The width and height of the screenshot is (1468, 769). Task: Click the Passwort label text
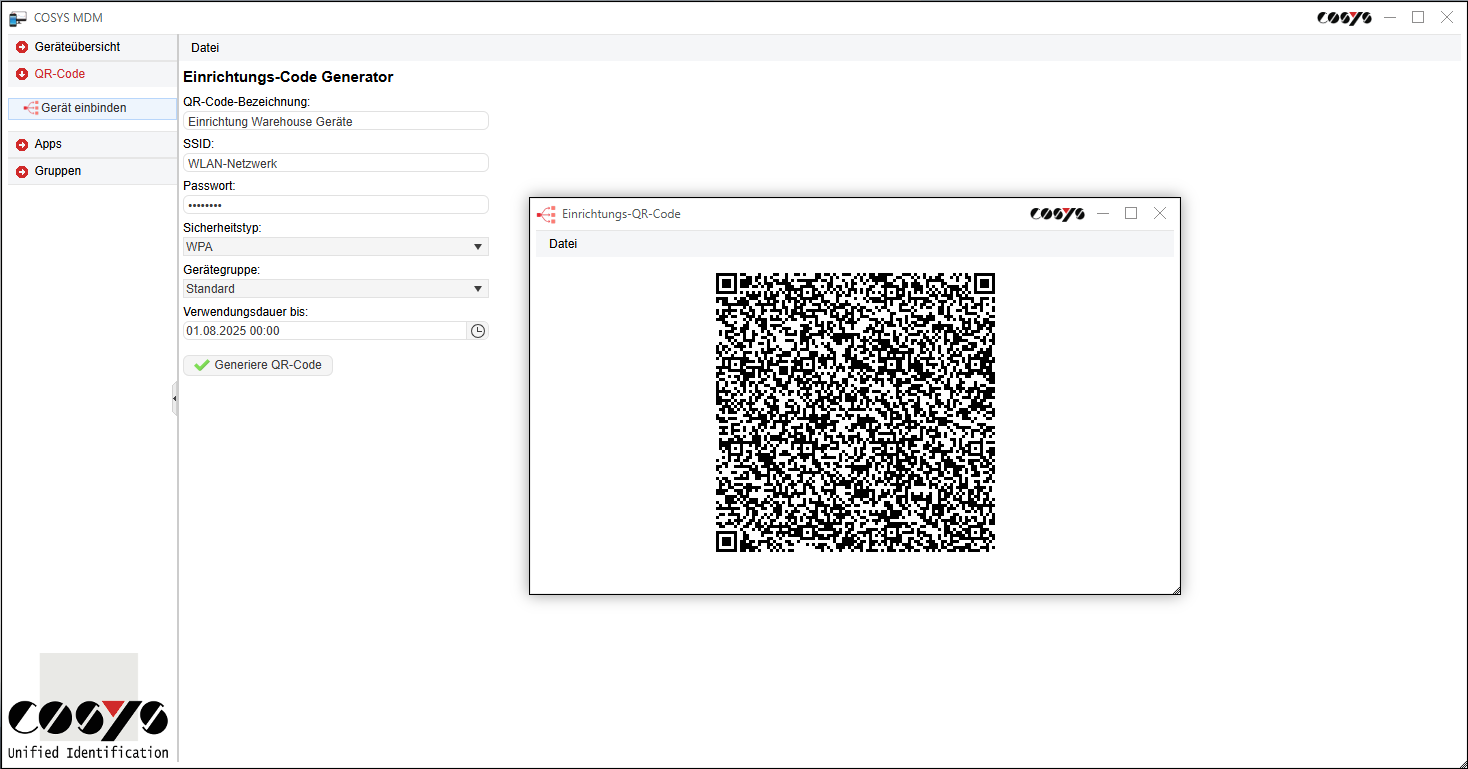(209, 186)
